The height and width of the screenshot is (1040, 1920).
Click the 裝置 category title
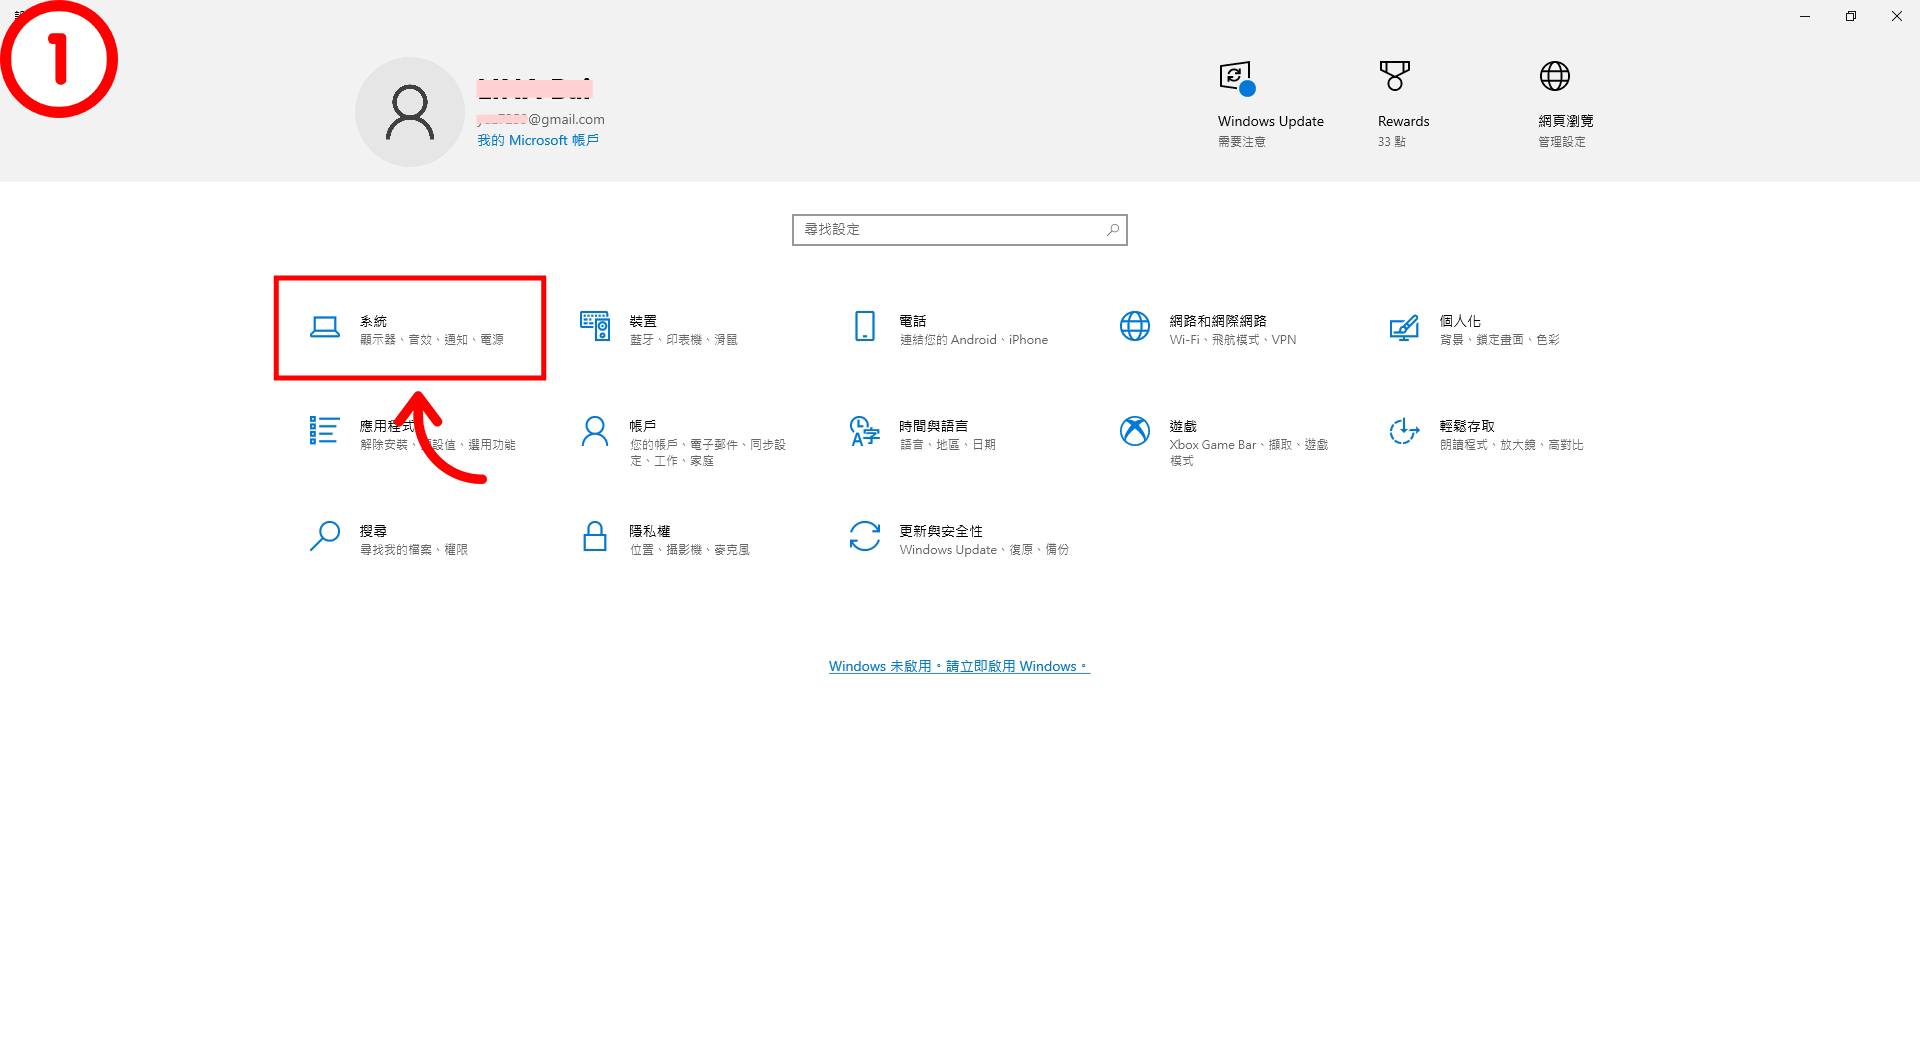(644, 321)
